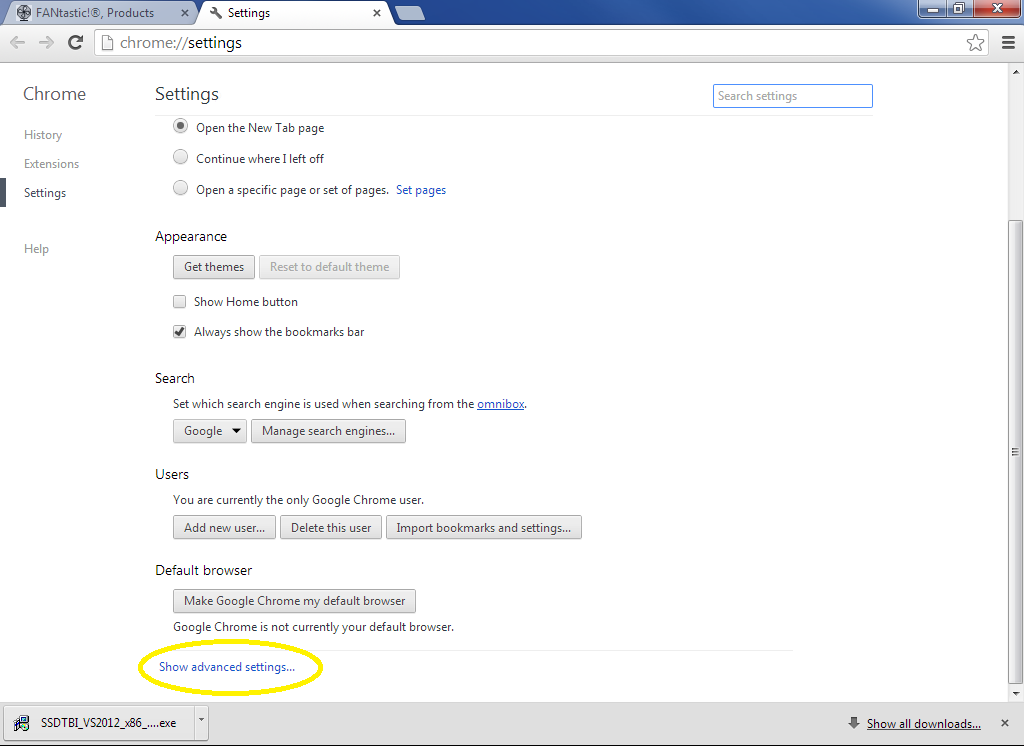Click Delete this user button
The image size is (1024, 748).
pos(331,528)
